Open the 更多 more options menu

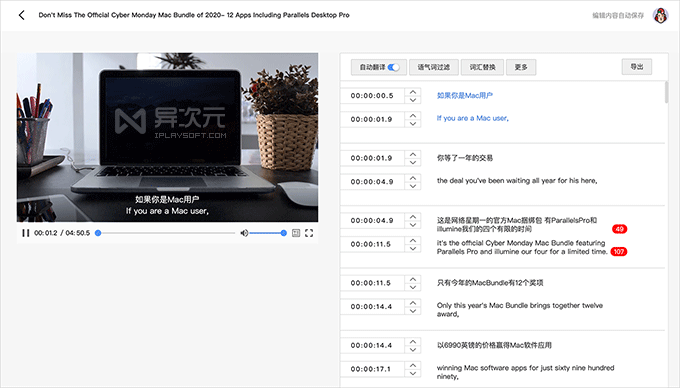(x=521, y=67)
